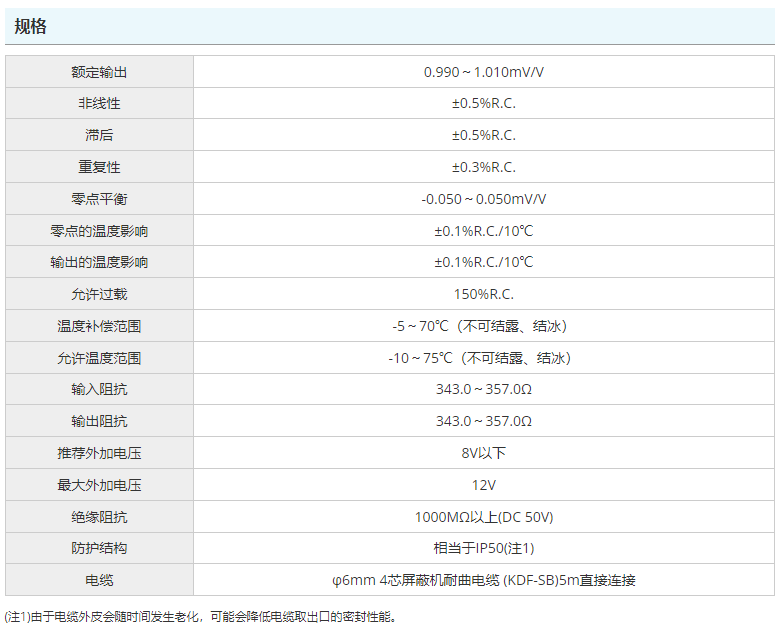
Task: Click the 允许过载 label cell
Action: click(x=99, y=294)
